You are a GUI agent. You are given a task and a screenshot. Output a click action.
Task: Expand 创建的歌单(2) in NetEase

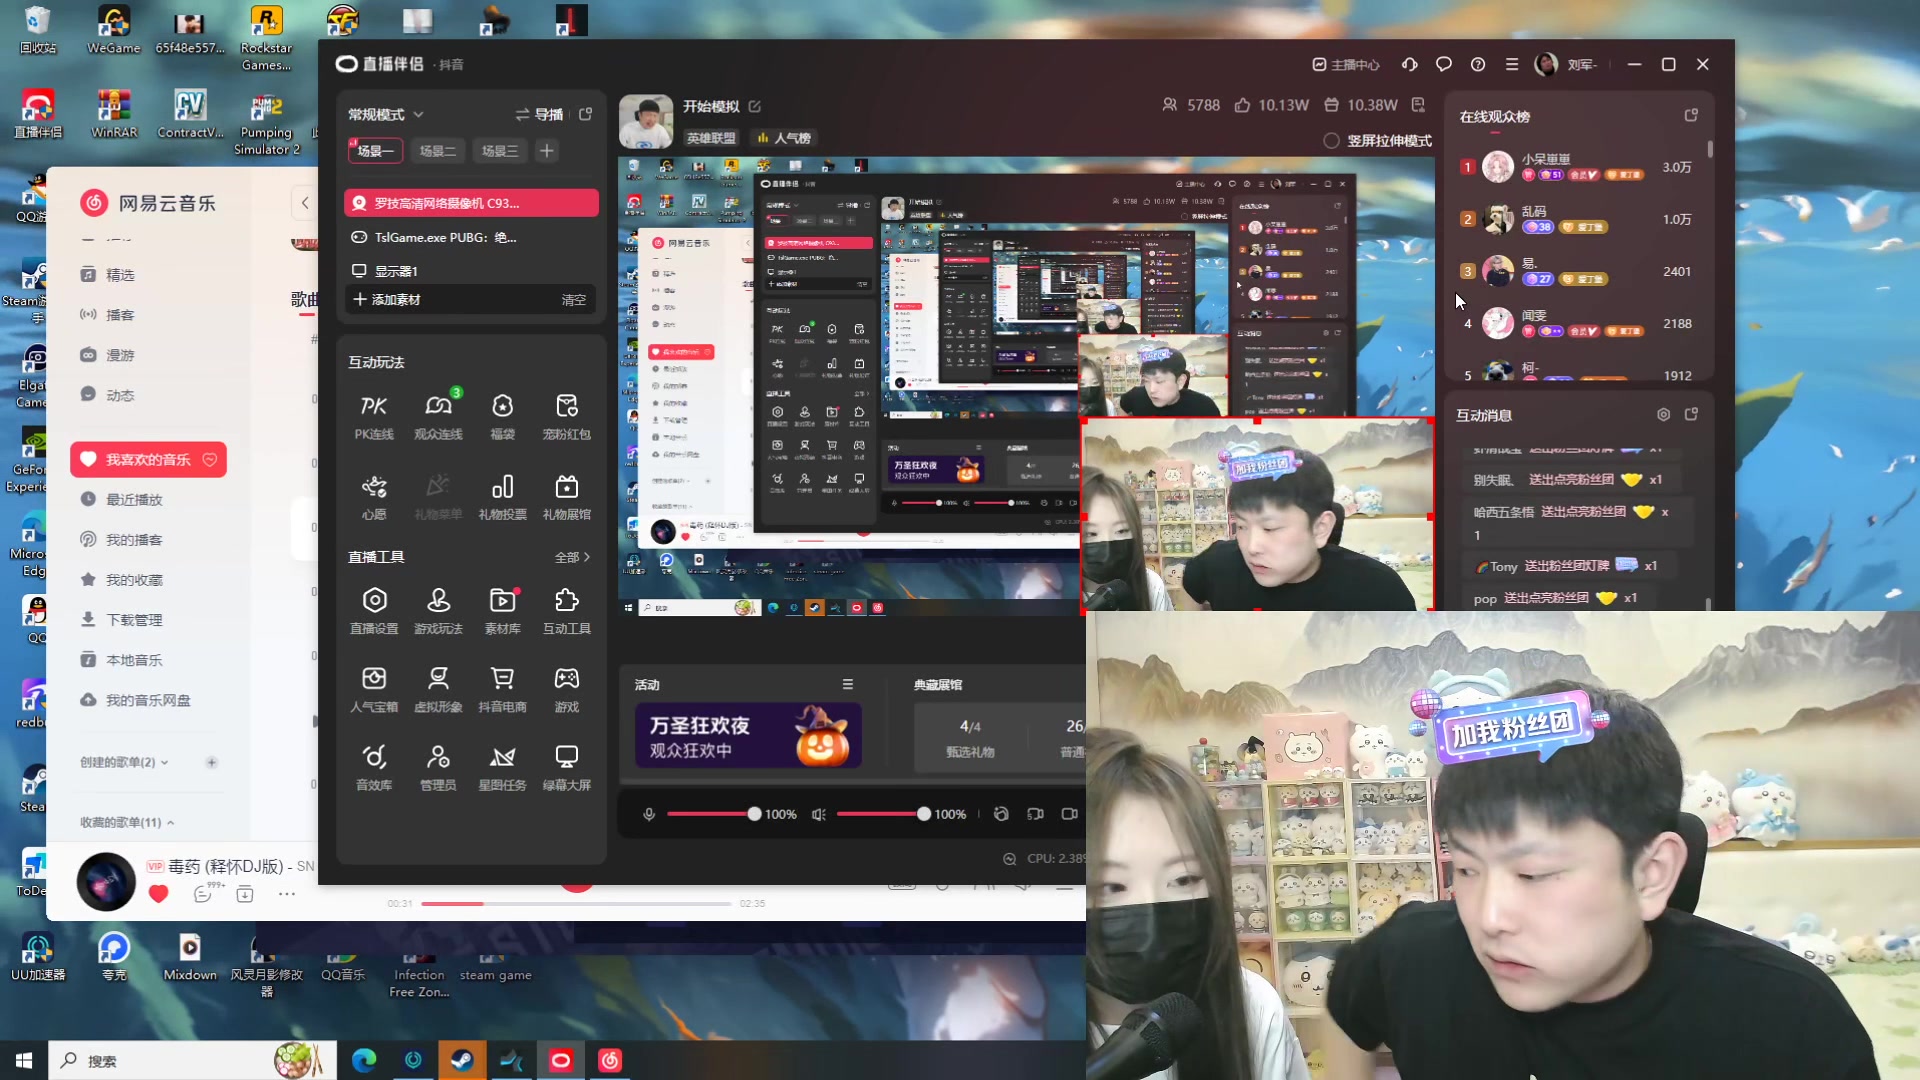click(124, 762)
